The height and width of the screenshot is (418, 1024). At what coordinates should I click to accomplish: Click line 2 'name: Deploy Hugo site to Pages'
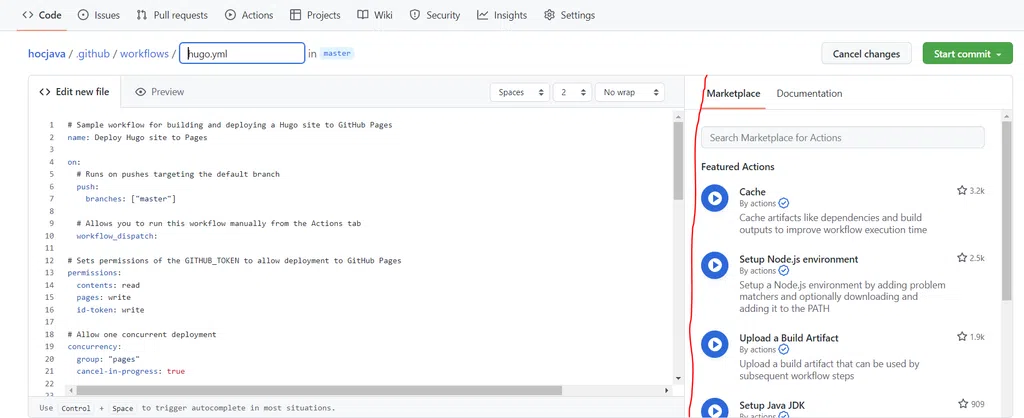coord(137,137)
